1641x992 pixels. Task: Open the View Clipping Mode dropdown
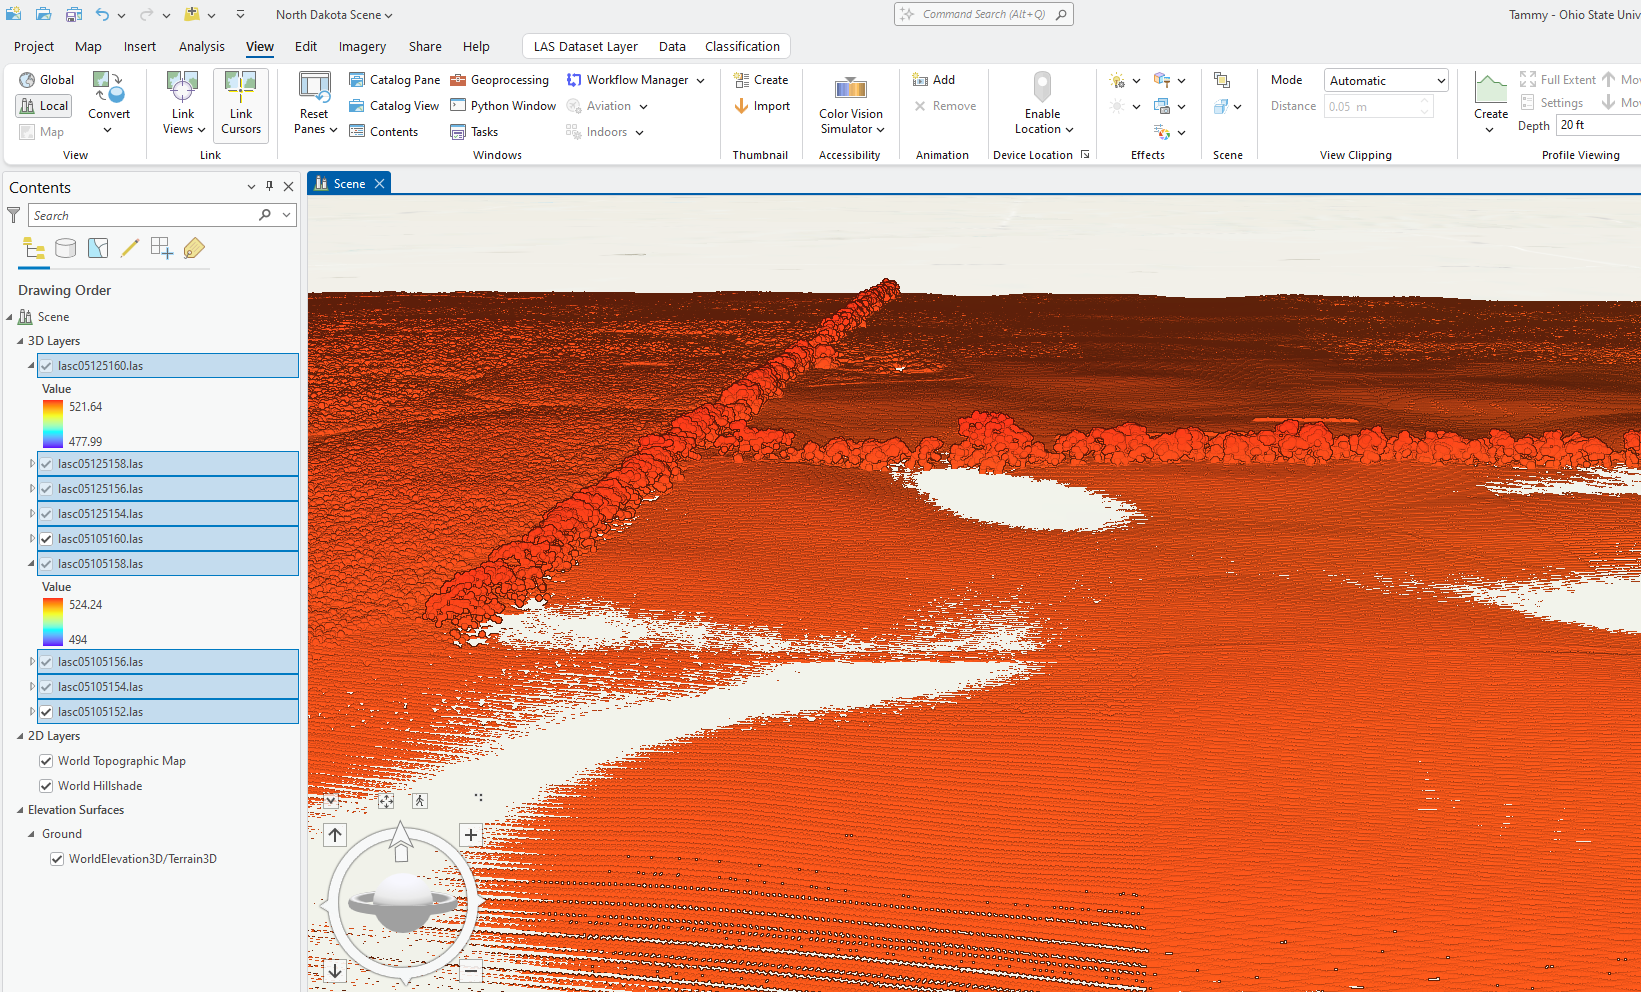click(1386, 81)
